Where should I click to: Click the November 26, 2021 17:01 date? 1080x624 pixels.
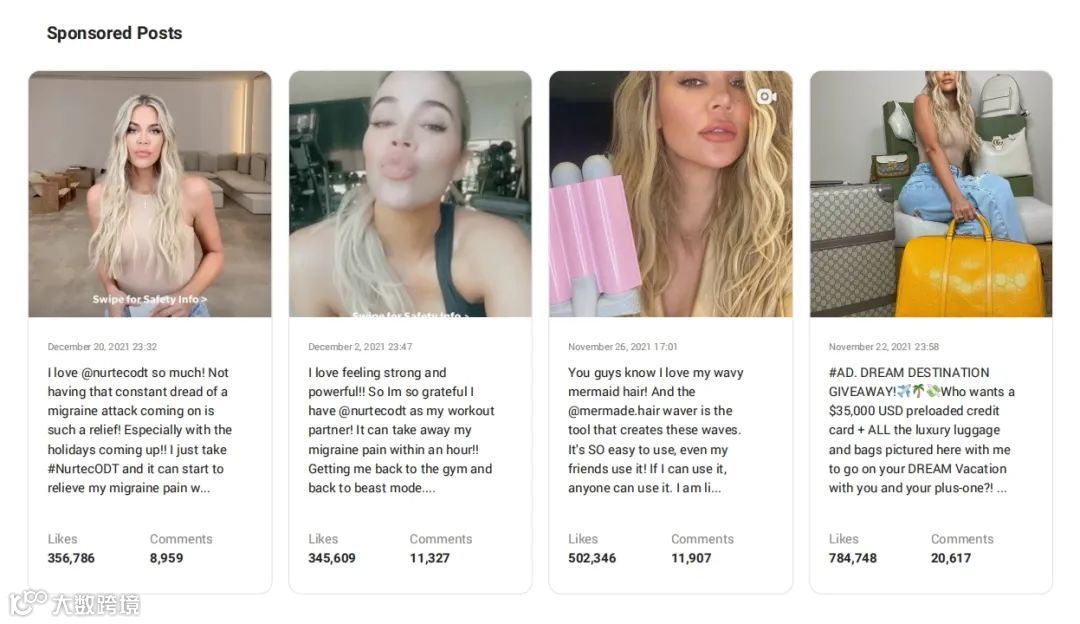pos(623,346)
